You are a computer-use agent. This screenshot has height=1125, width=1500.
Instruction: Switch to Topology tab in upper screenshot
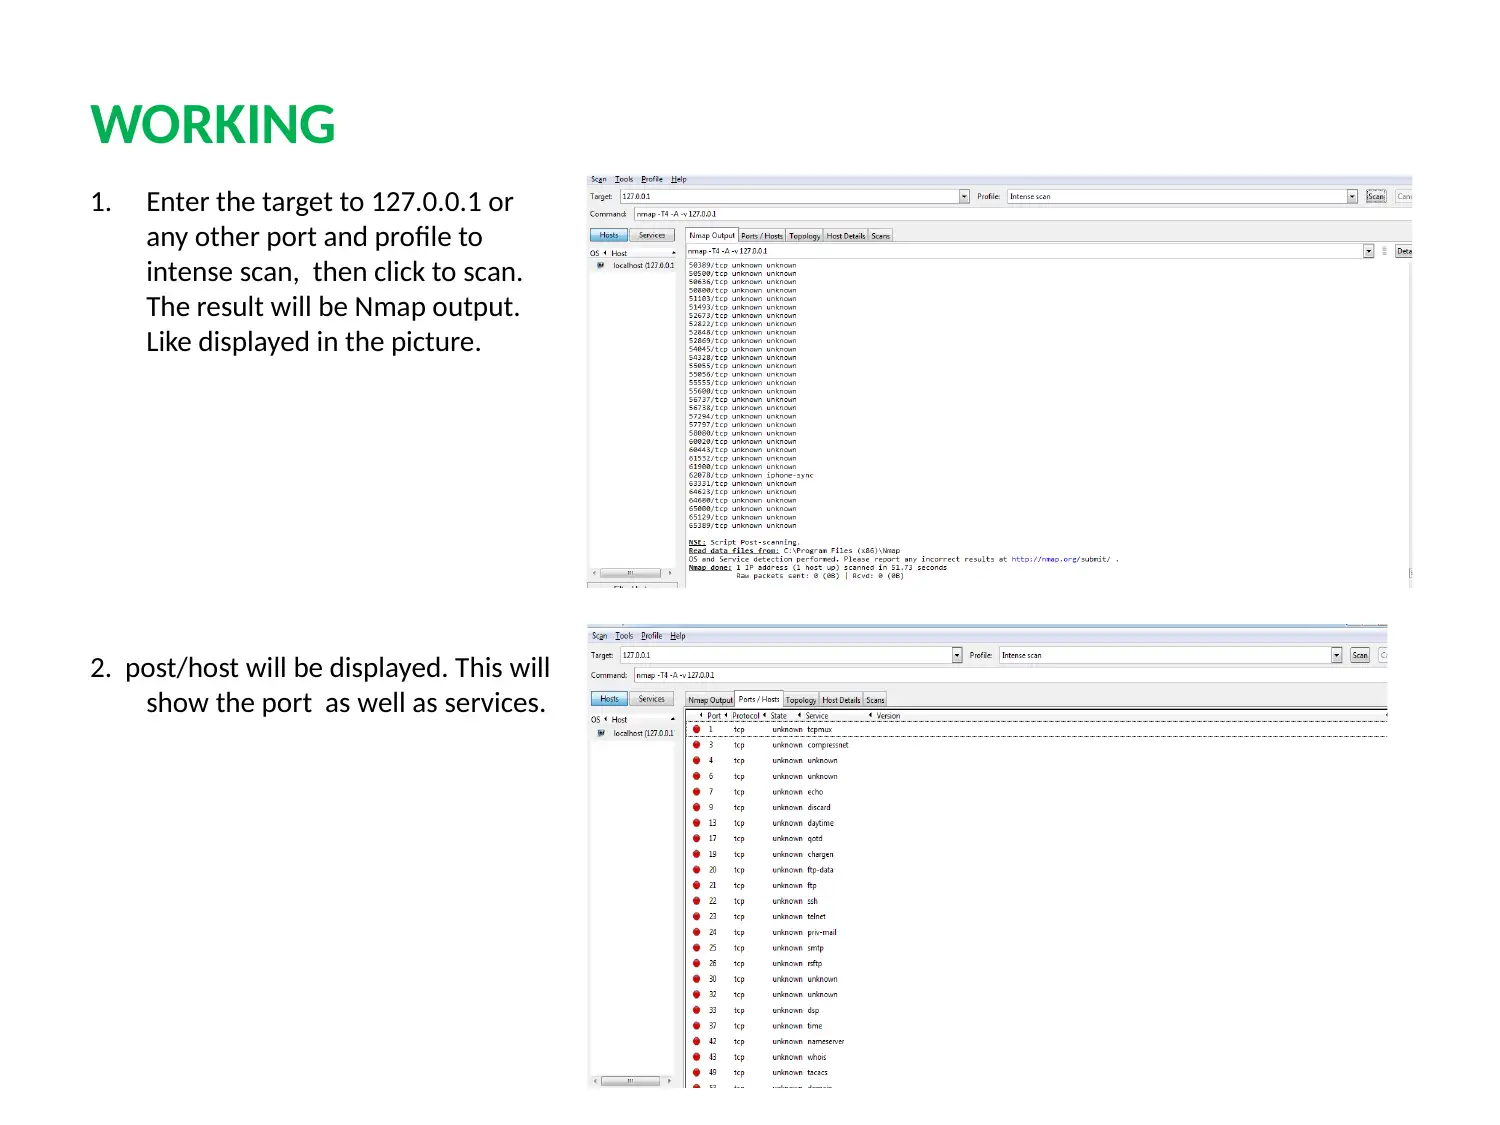click(x=804, y=236)
